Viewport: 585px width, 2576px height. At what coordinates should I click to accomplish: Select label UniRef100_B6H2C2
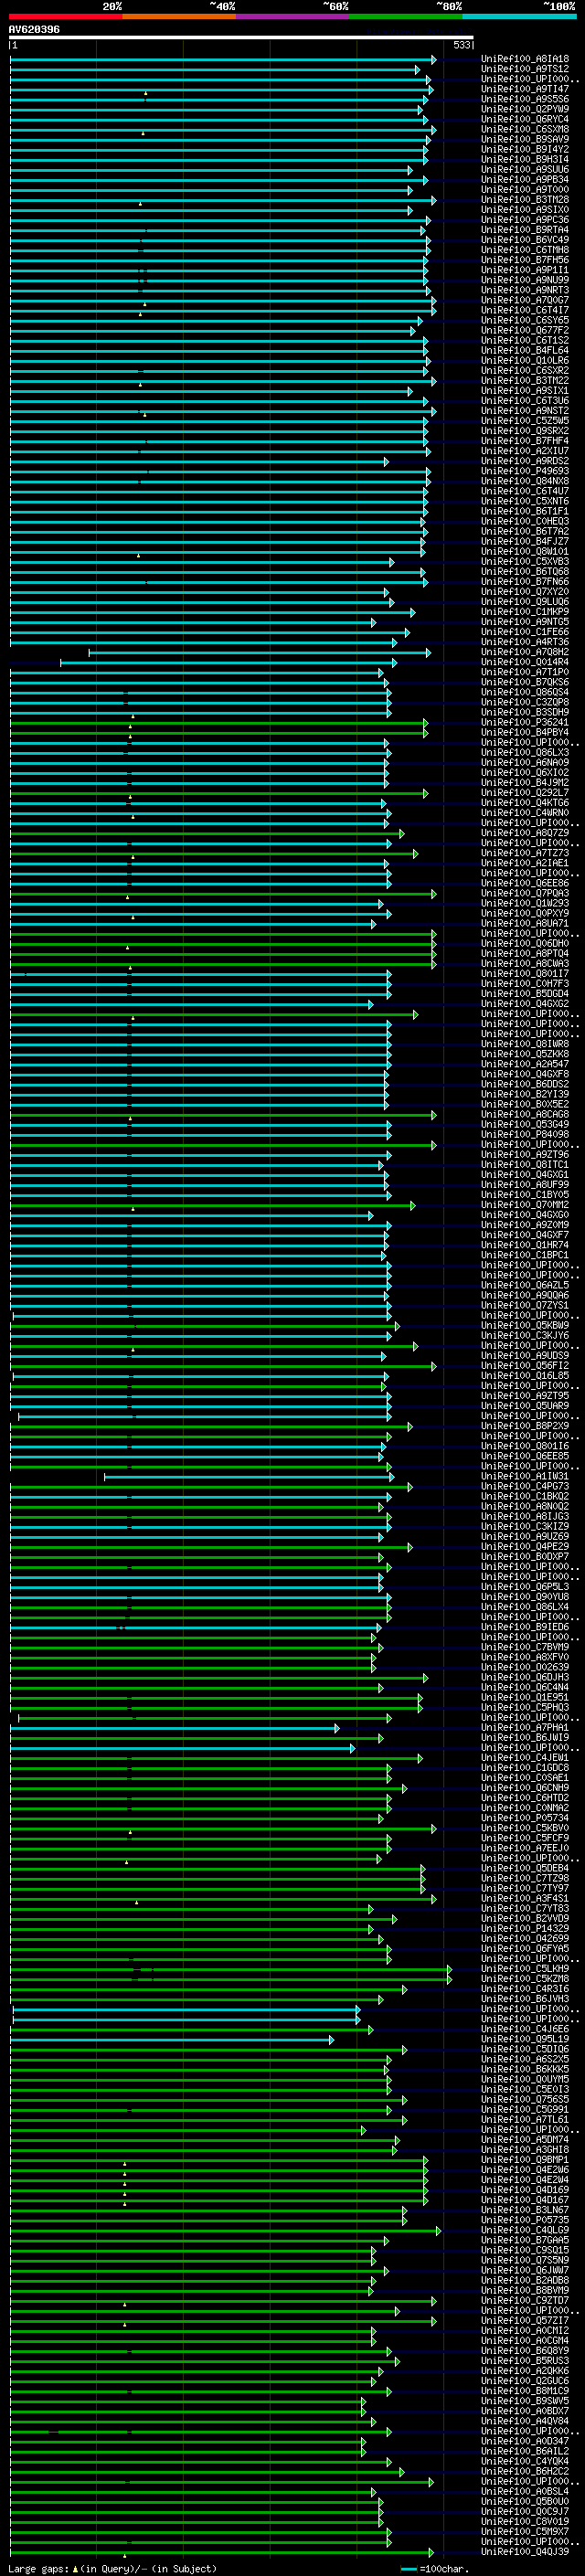(525, 2471)
